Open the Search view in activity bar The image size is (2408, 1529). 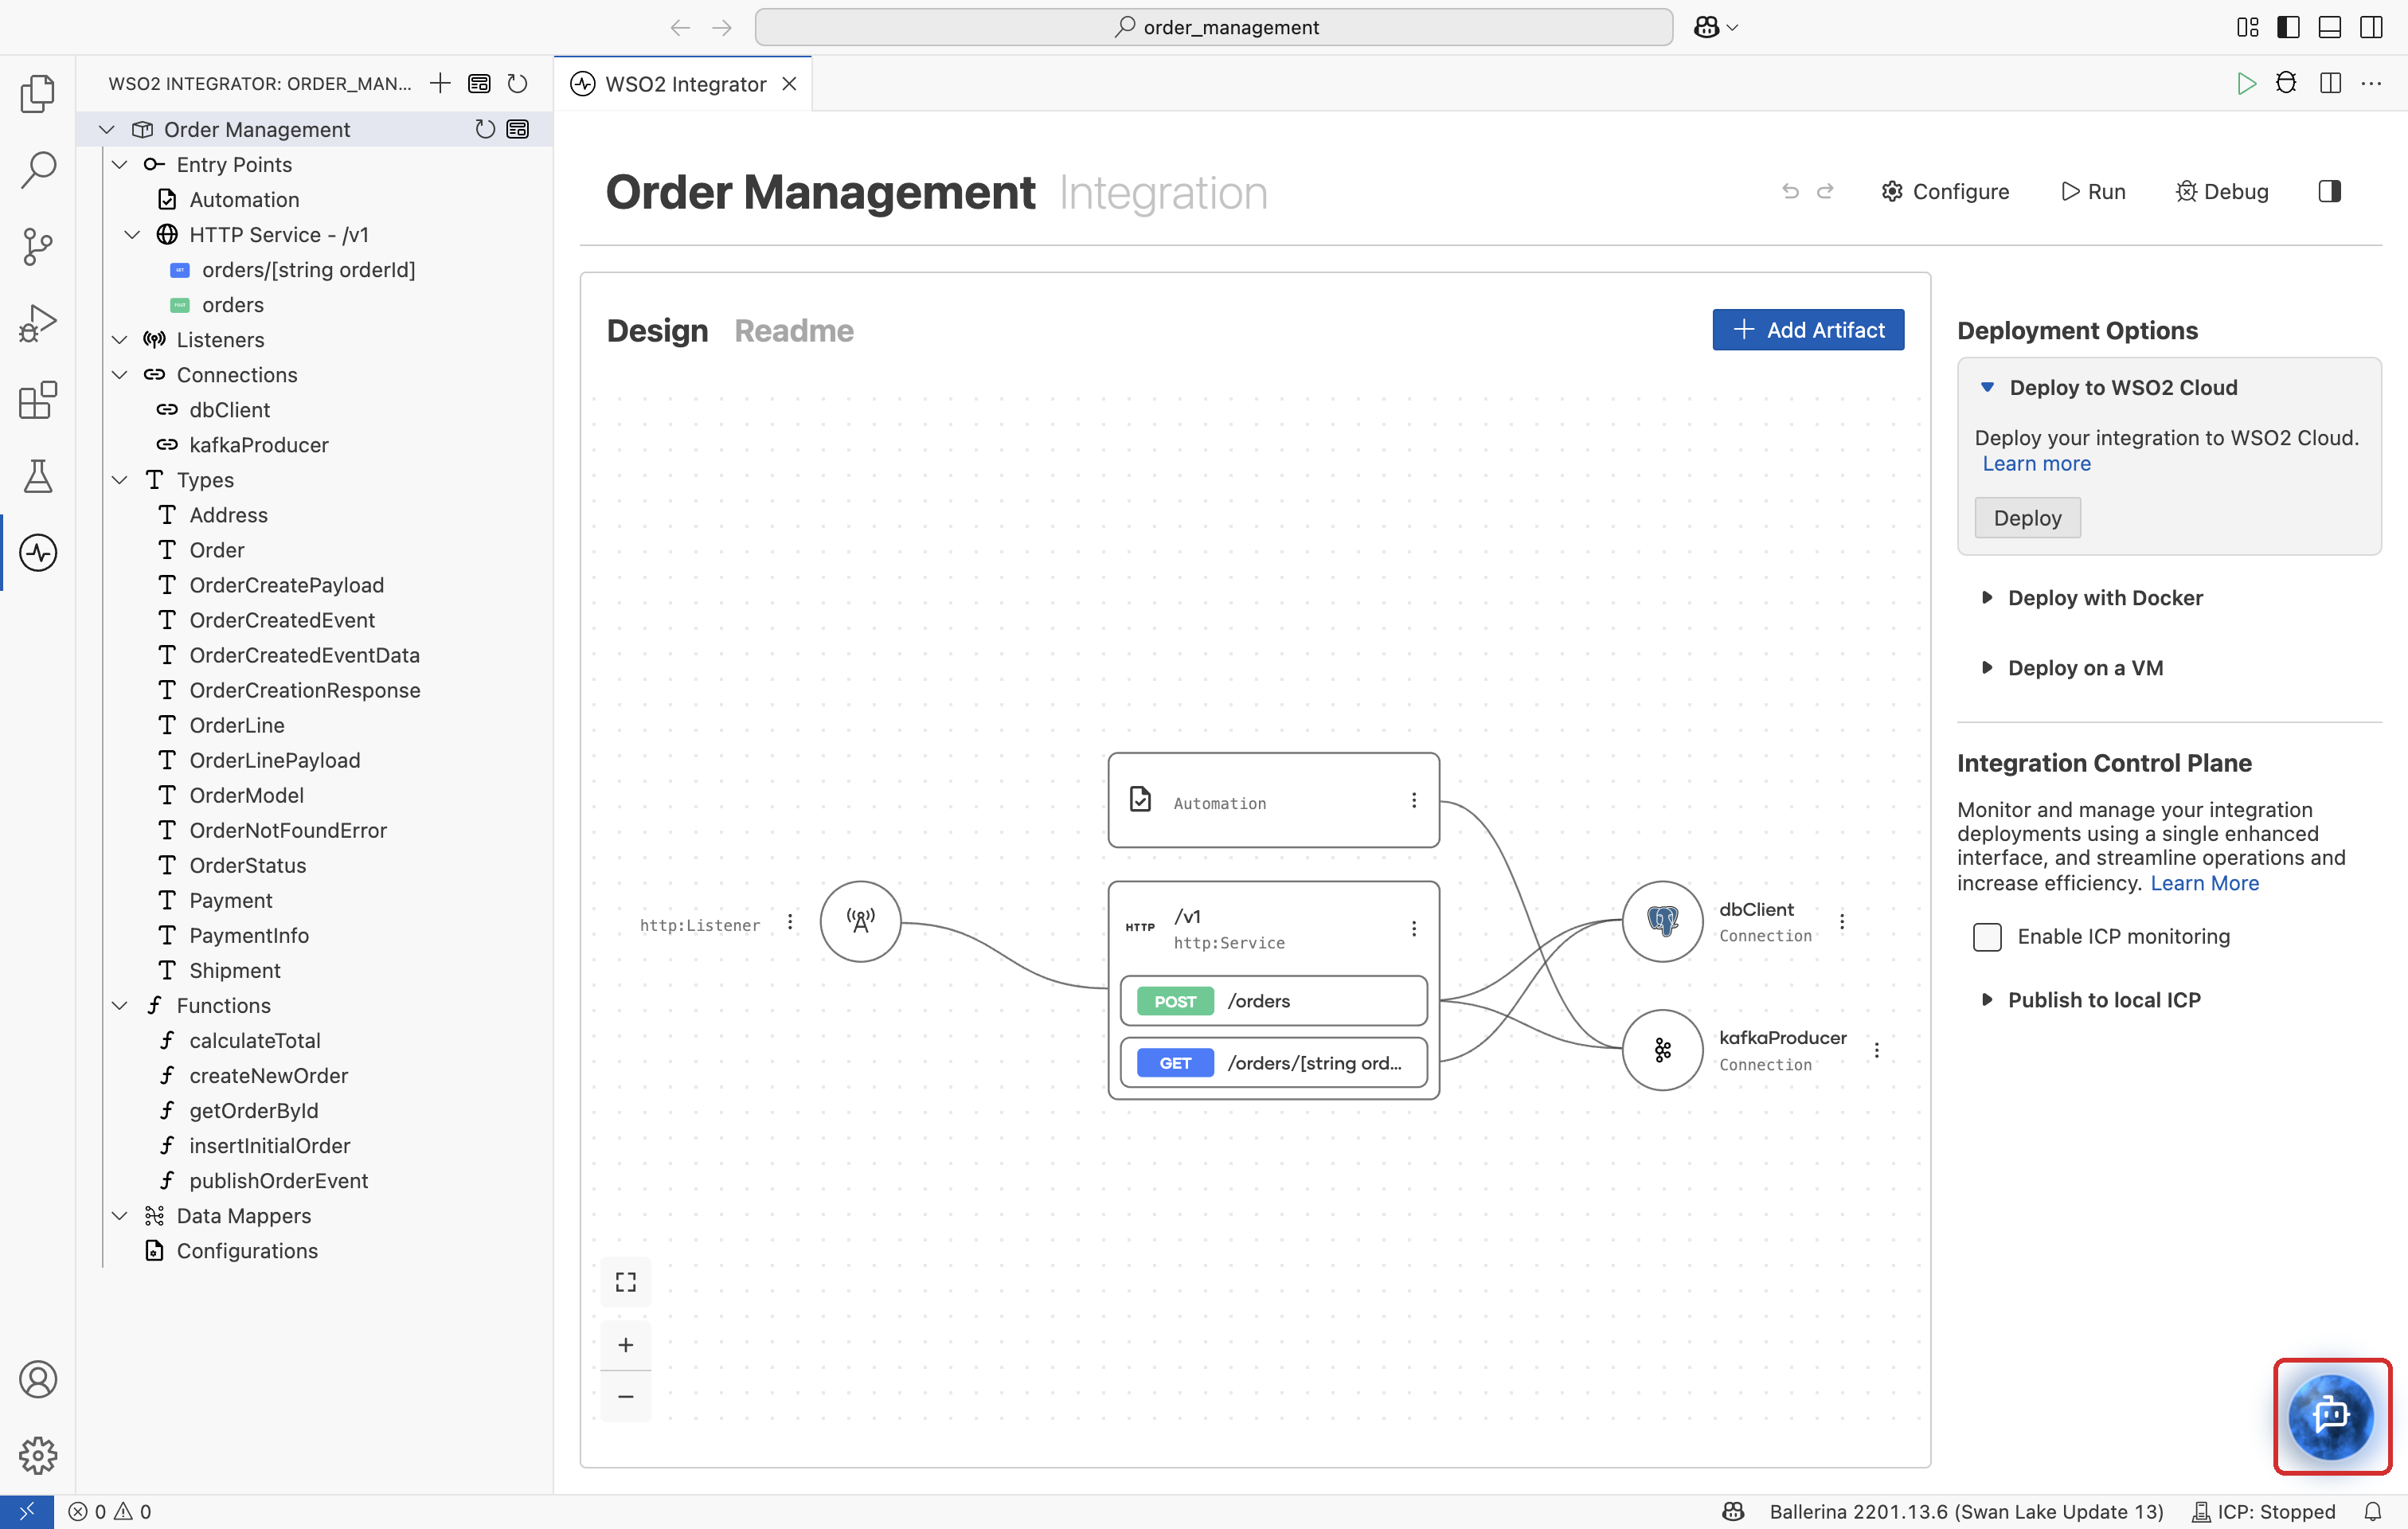[38, 169]
